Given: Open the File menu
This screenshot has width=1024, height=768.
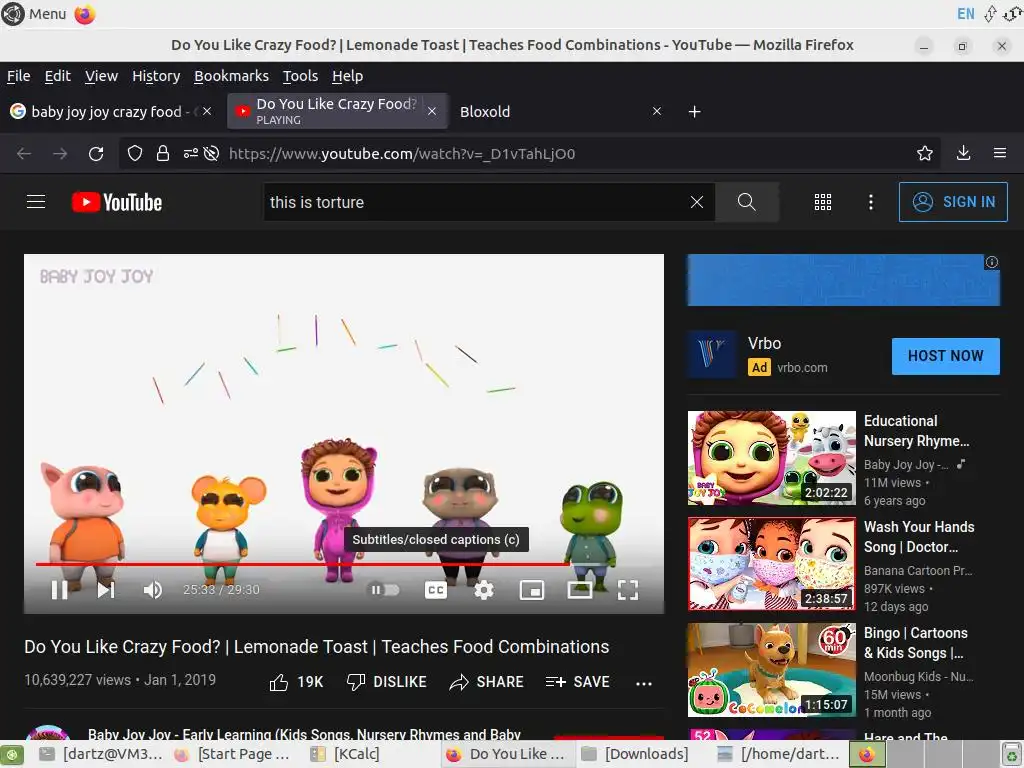Looking at the screenshot, I should (18, 76).
